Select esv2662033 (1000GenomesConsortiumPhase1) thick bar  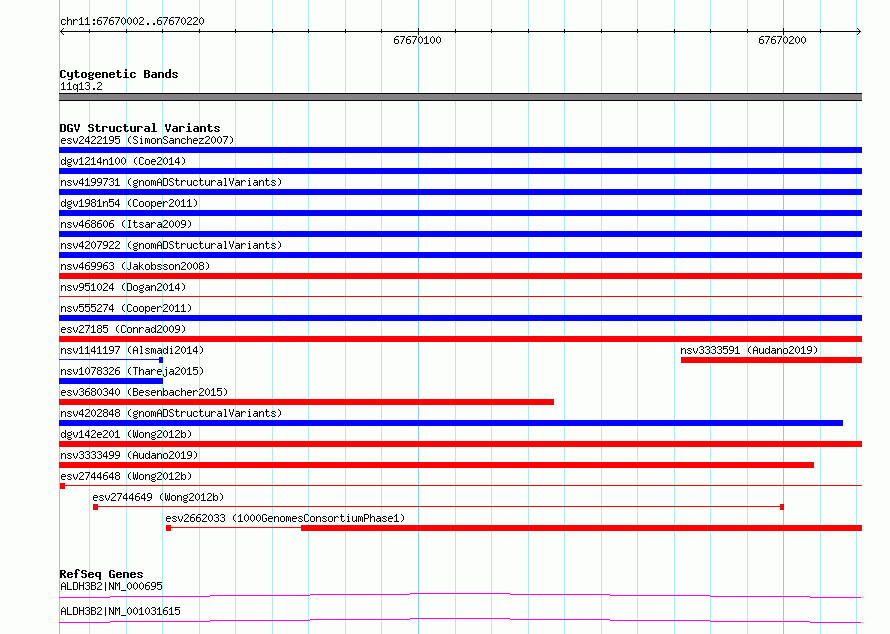[x=581, y=528]
